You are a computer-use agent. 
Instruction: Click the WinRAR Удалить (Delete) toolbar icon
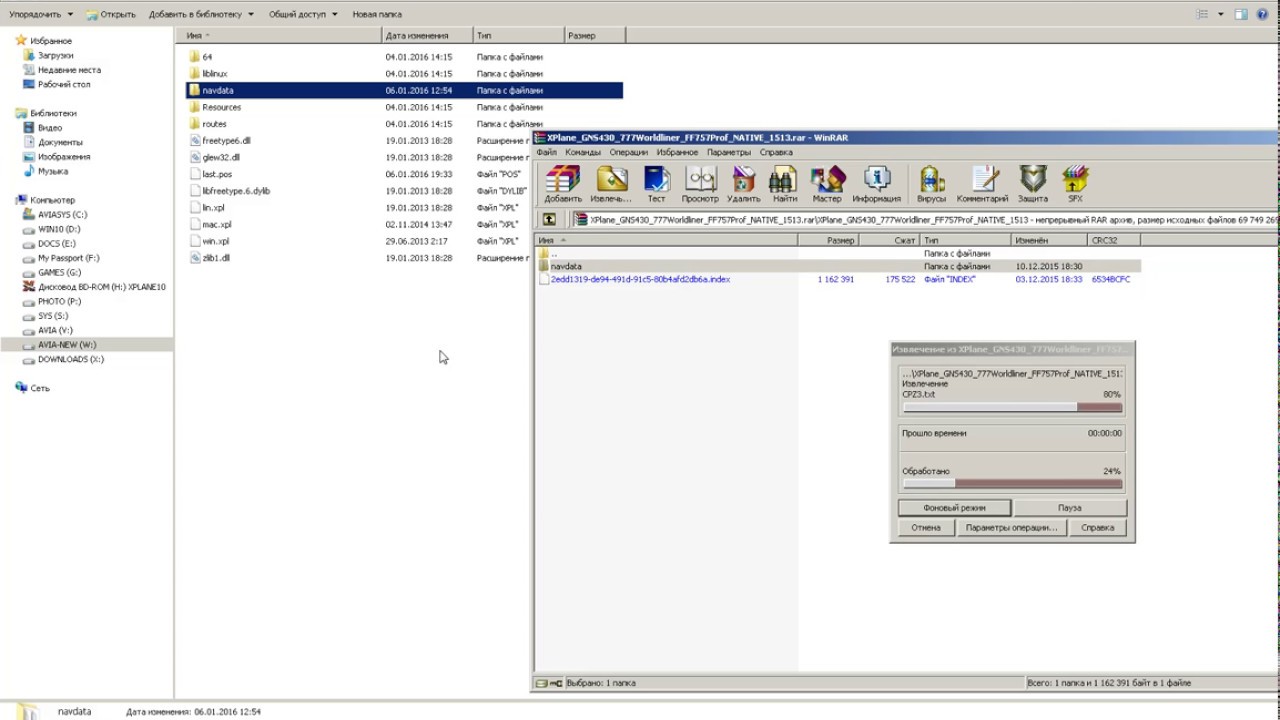click(744, 184)
